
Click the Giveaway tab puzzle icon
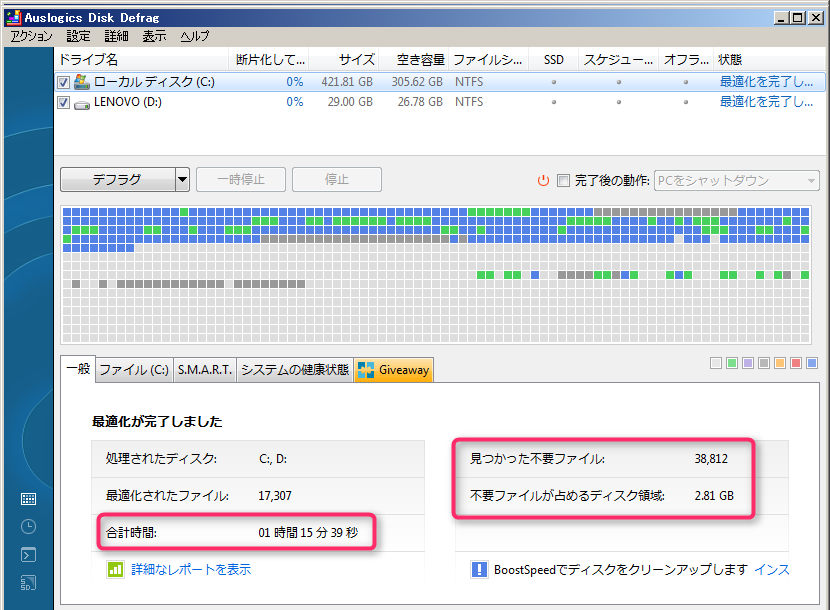coord(366,370)
